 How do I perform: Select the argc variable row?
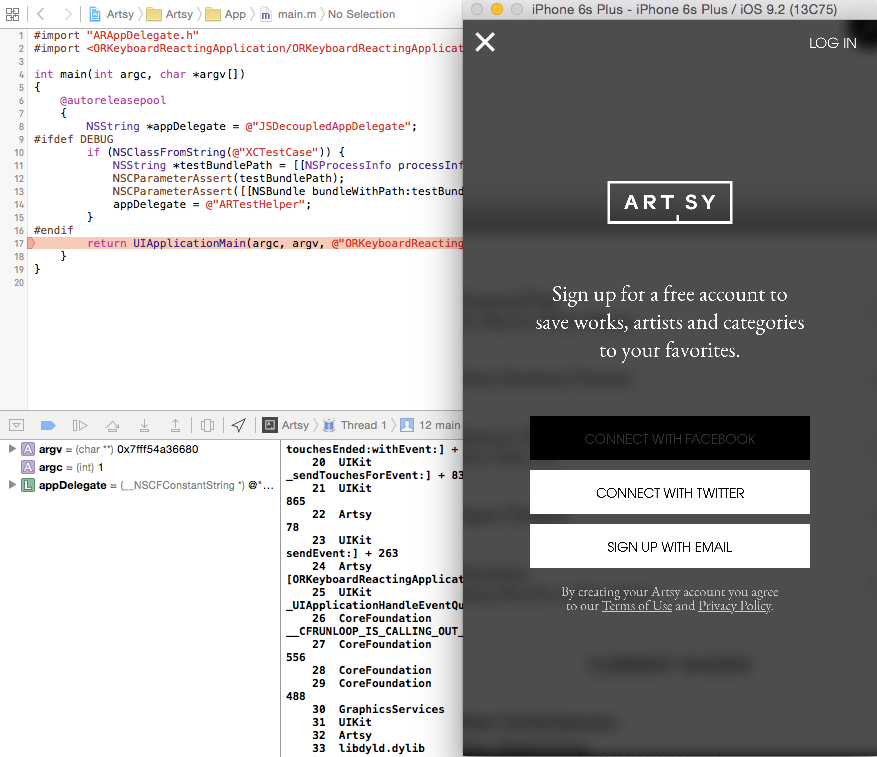tap(140, 467)
